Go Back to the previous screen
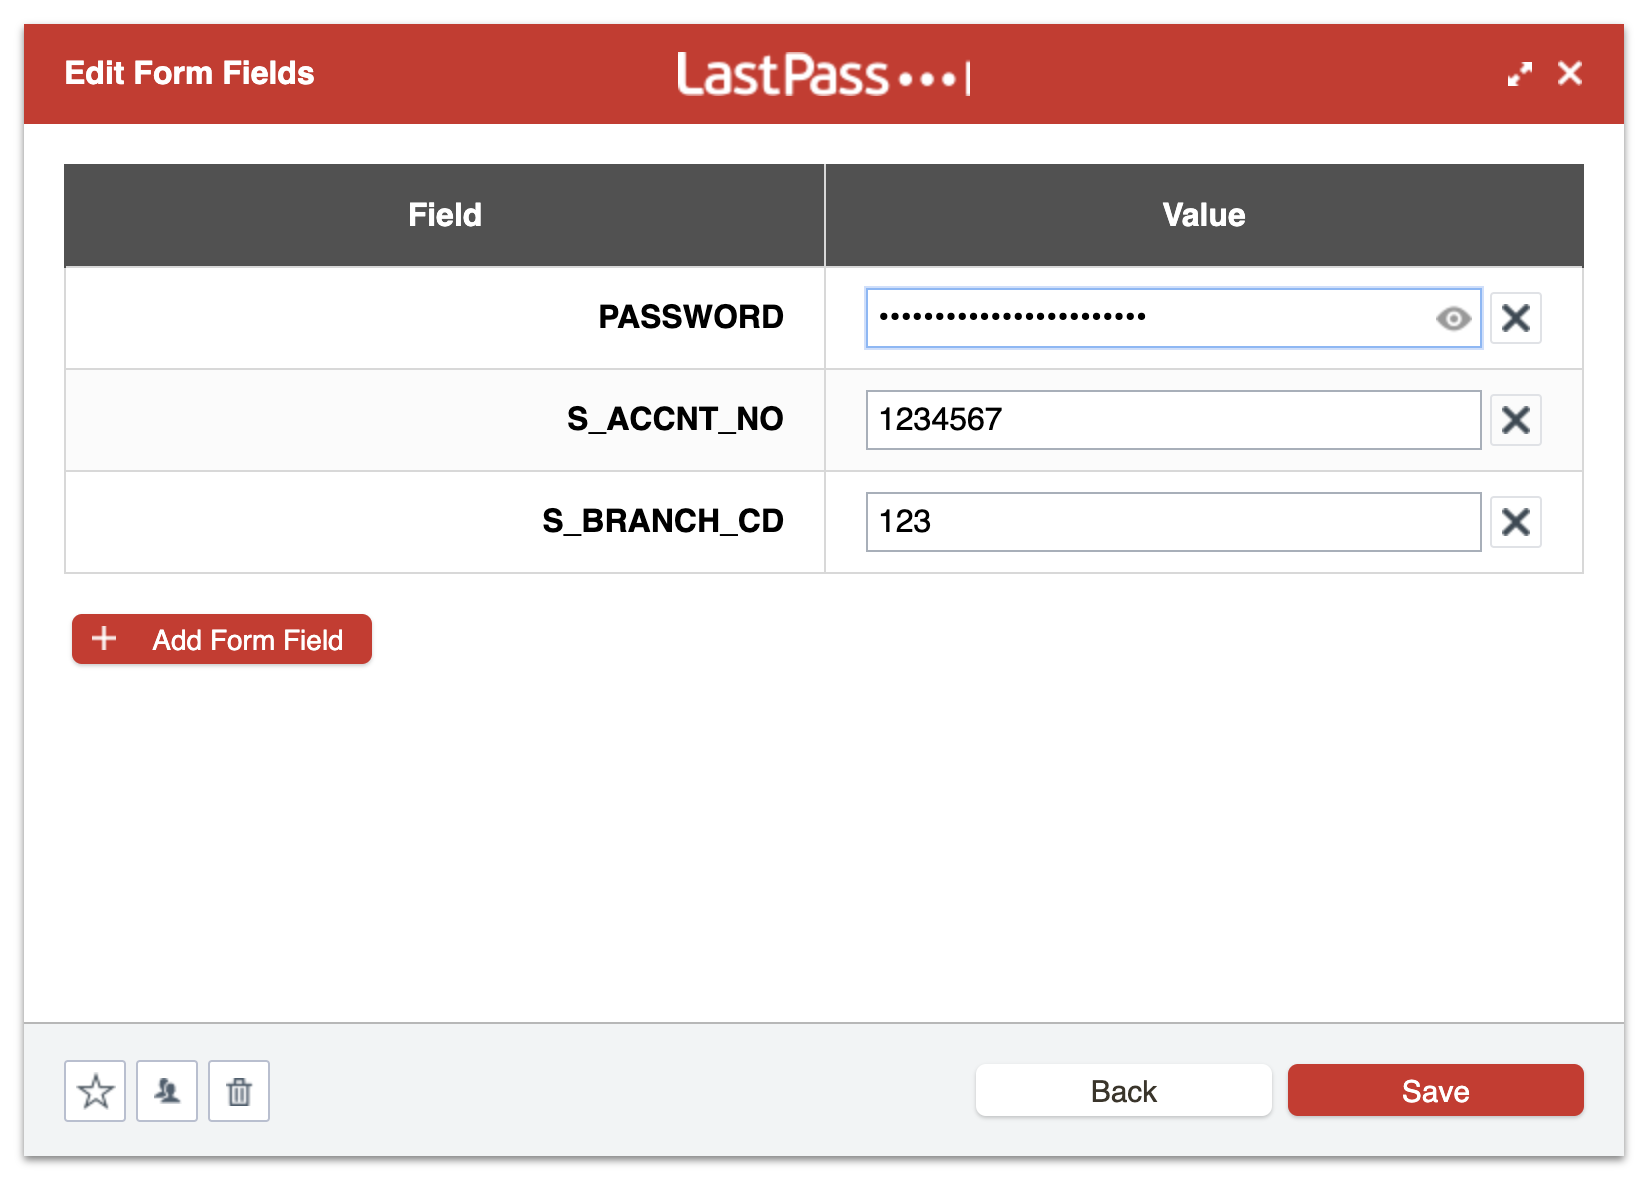The image size is (1650, 1188). (x=1122, y=1090)
